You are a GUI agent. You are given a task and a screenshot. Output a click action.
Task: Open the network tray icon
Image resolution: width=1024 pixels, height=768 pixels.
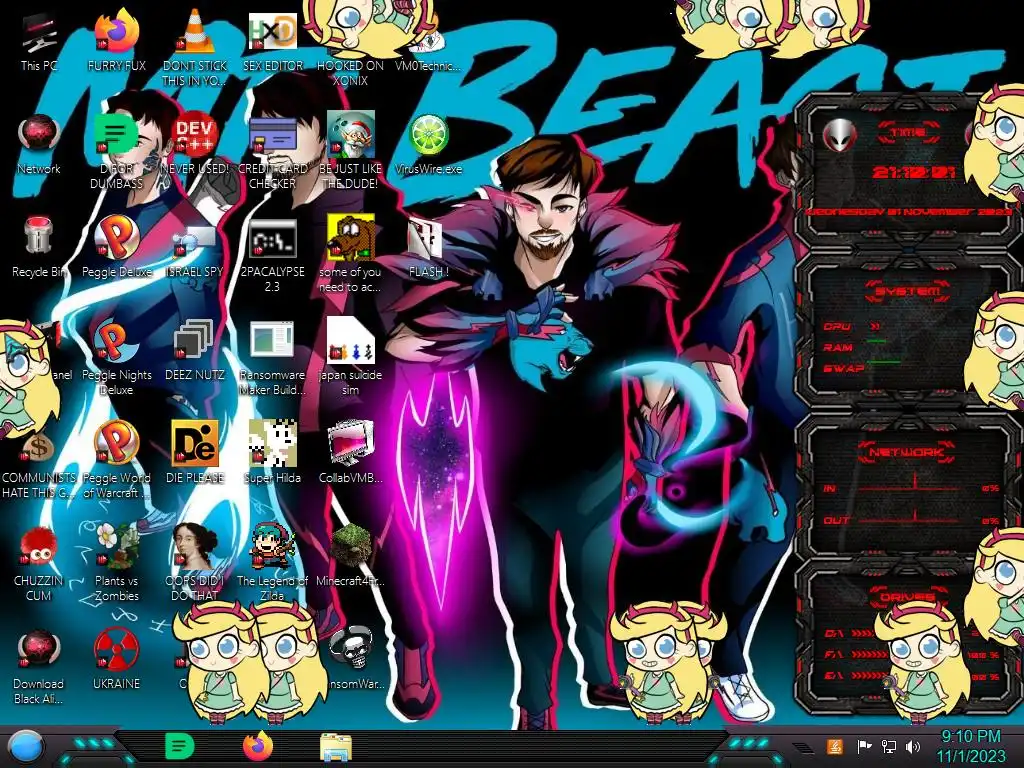click(888, 746)
